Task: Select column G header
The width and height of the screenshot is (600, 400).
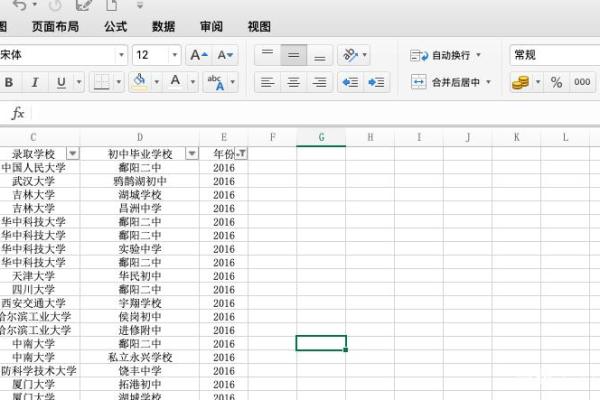Action: pos(321,137)
